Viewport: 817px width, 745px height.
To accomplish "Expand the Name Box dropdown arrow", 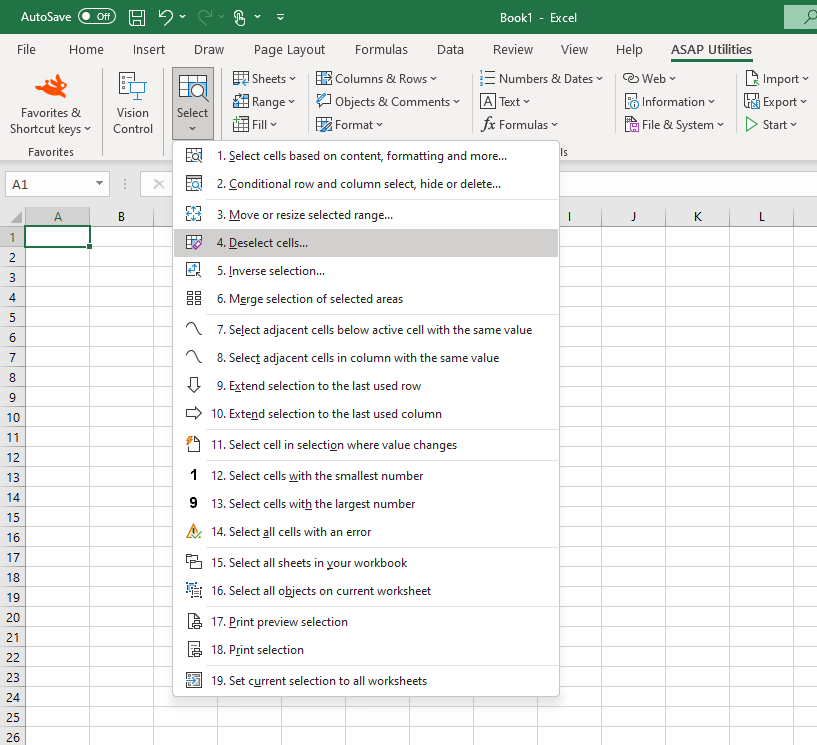I will (100, 184).
